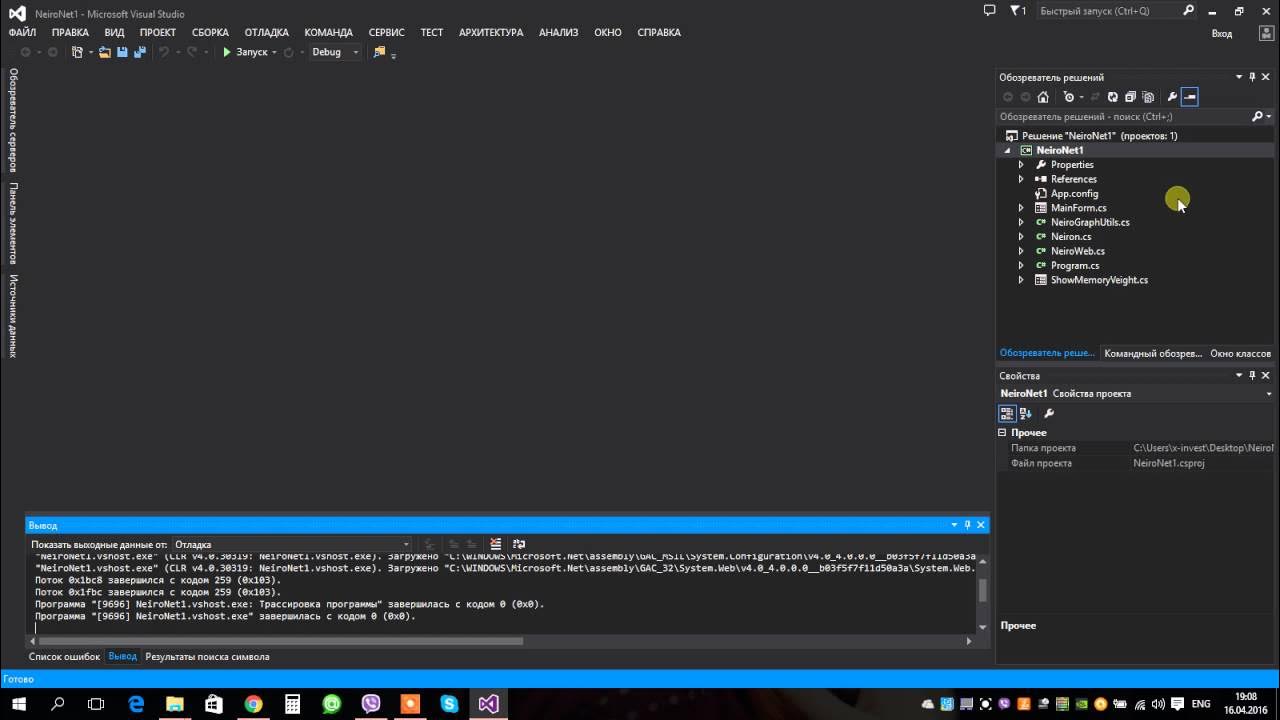This screenshot has height=720, width=1280.
Task: Click Solution Explorer search magnifier icon
Action: (x=1257, y=117)
